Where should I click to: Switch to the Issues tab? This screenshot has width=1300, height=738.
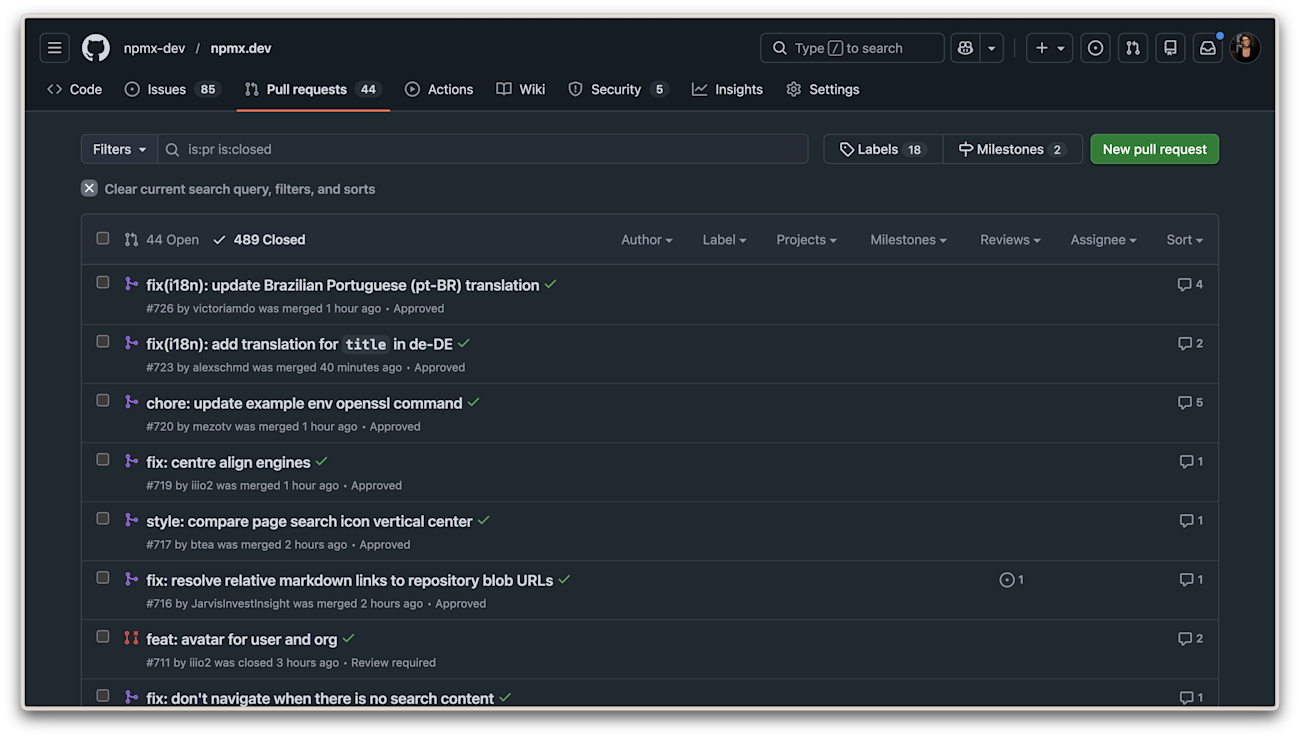click(172, 89)
